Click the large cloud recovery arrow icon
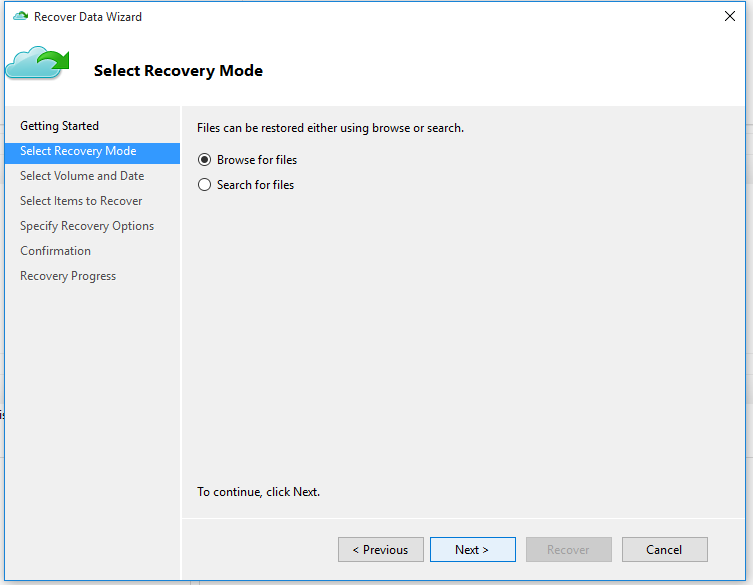The image size is (753, 585). [x=37, y=62]
